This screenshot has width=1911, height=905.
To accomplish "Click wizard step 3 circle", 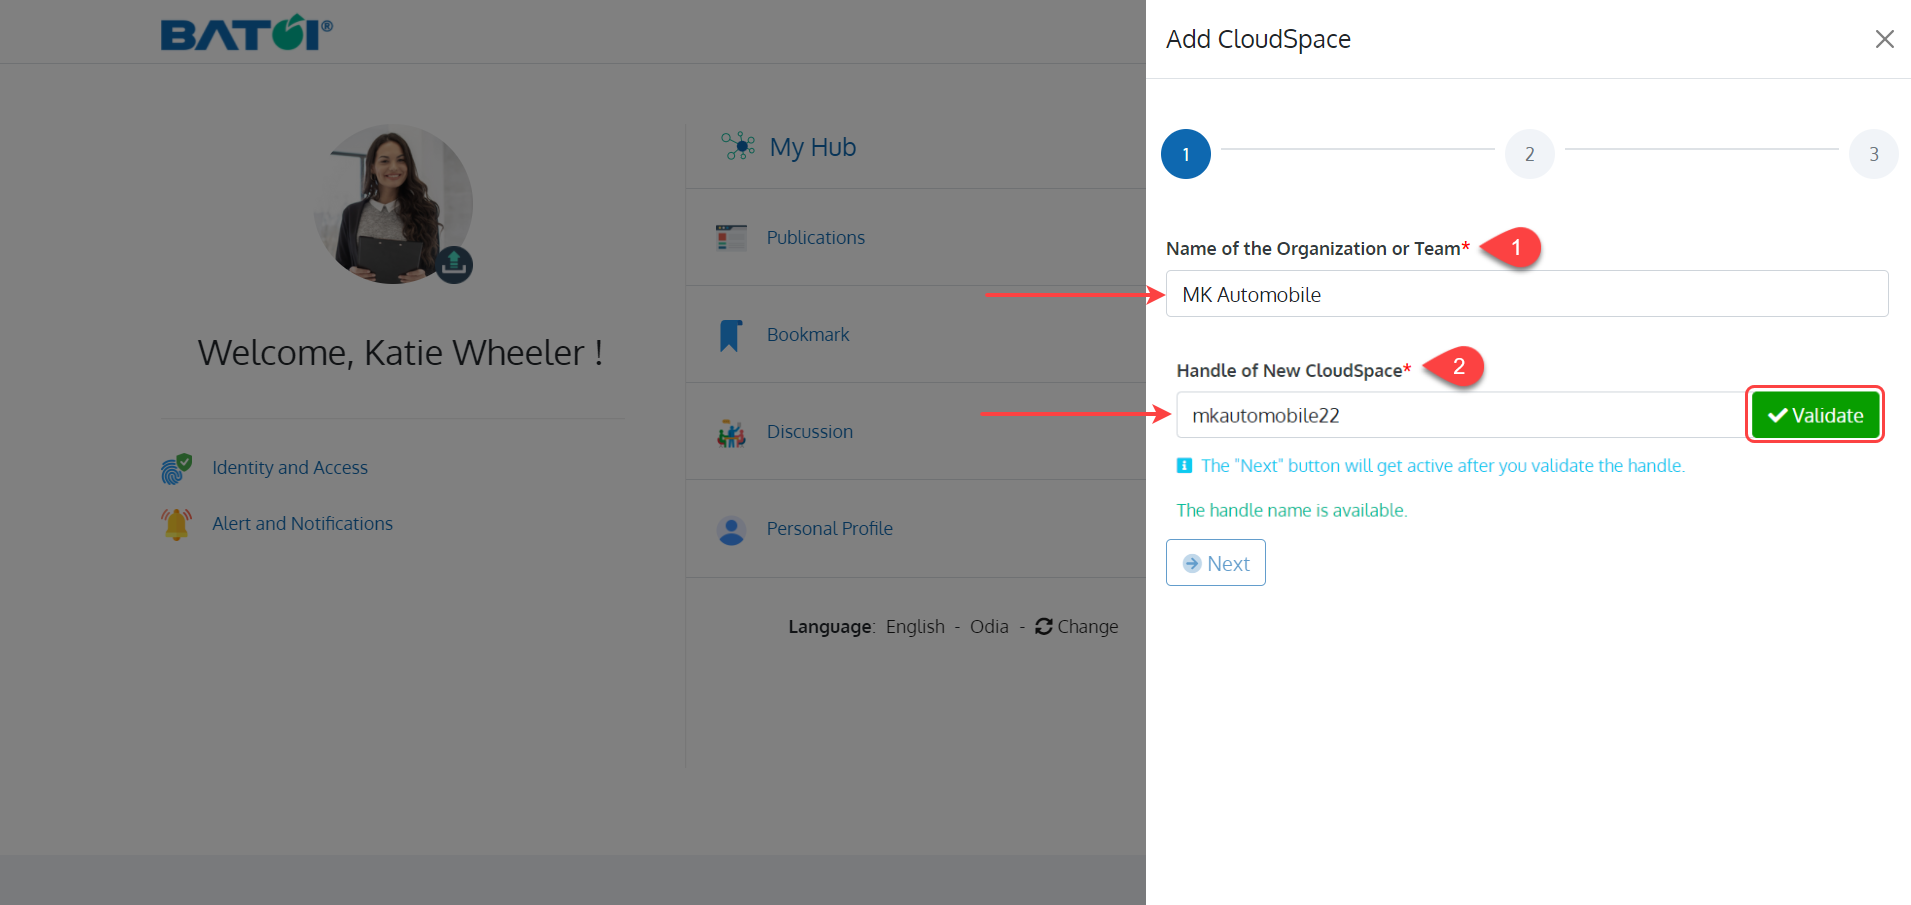I will pyautogui.click(x=1874, y=154).
